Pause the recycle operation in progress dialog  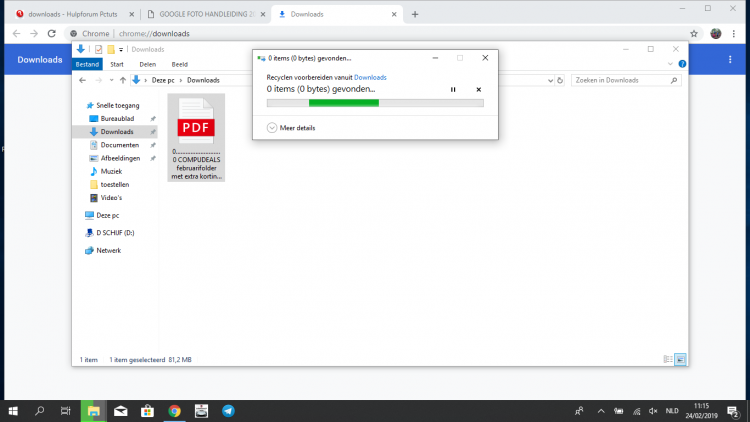click(x=453, y=89)
